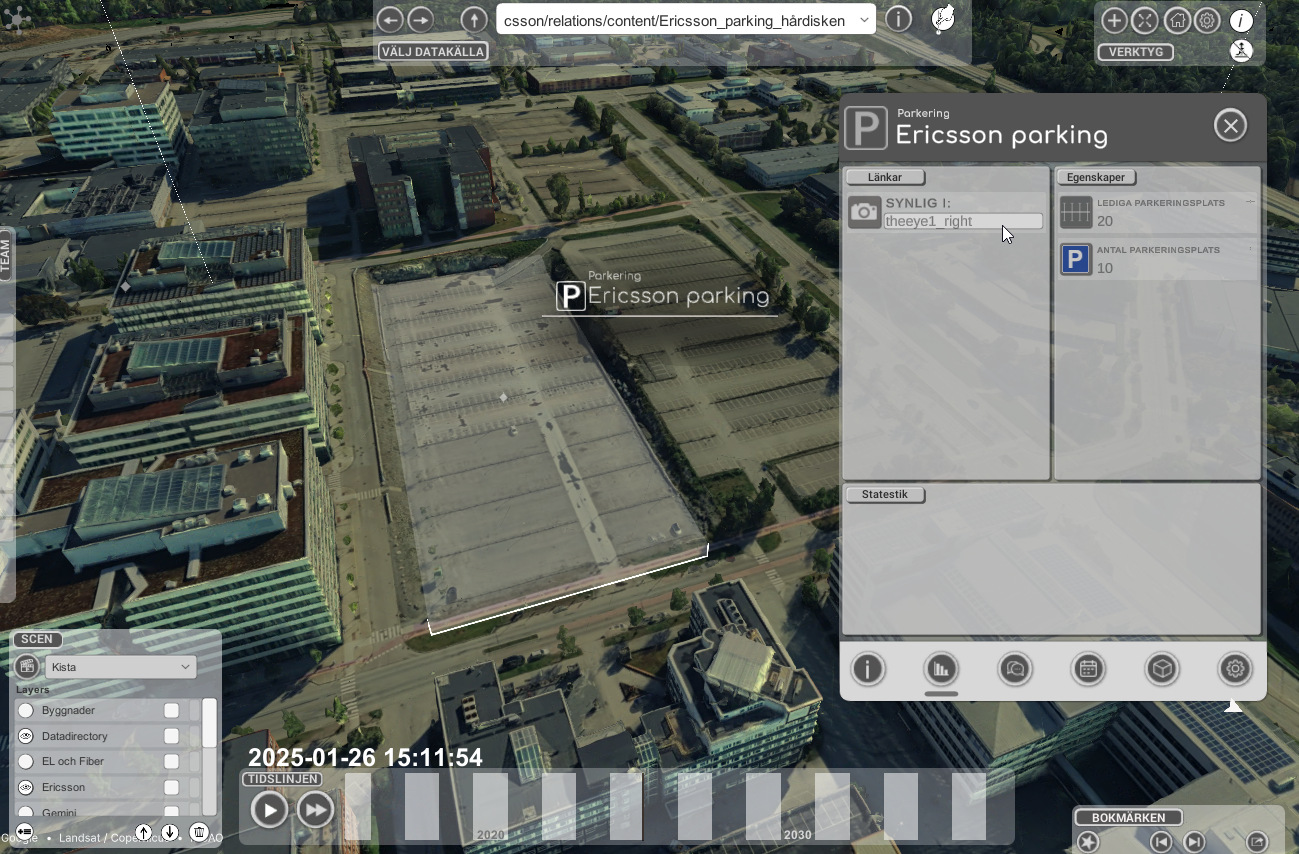Click the home view icon in tools
The width and height of the screenshot is (1299, 854).
[1177, 20]
